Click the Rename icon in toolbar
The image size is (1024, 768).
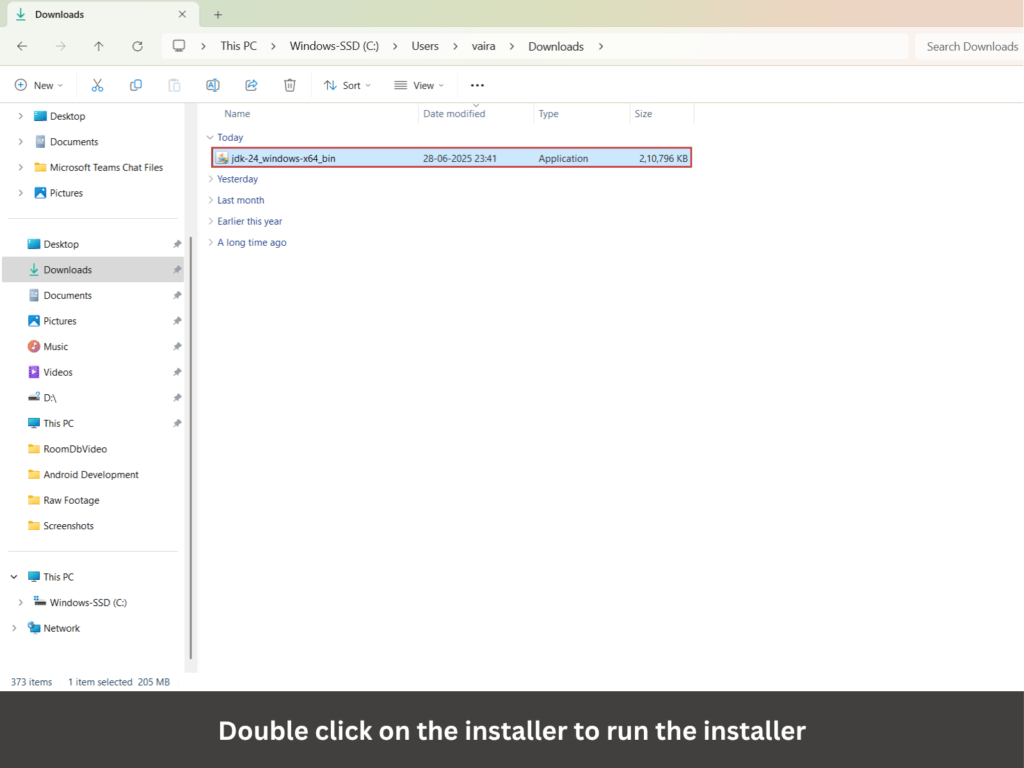(212, 85)
